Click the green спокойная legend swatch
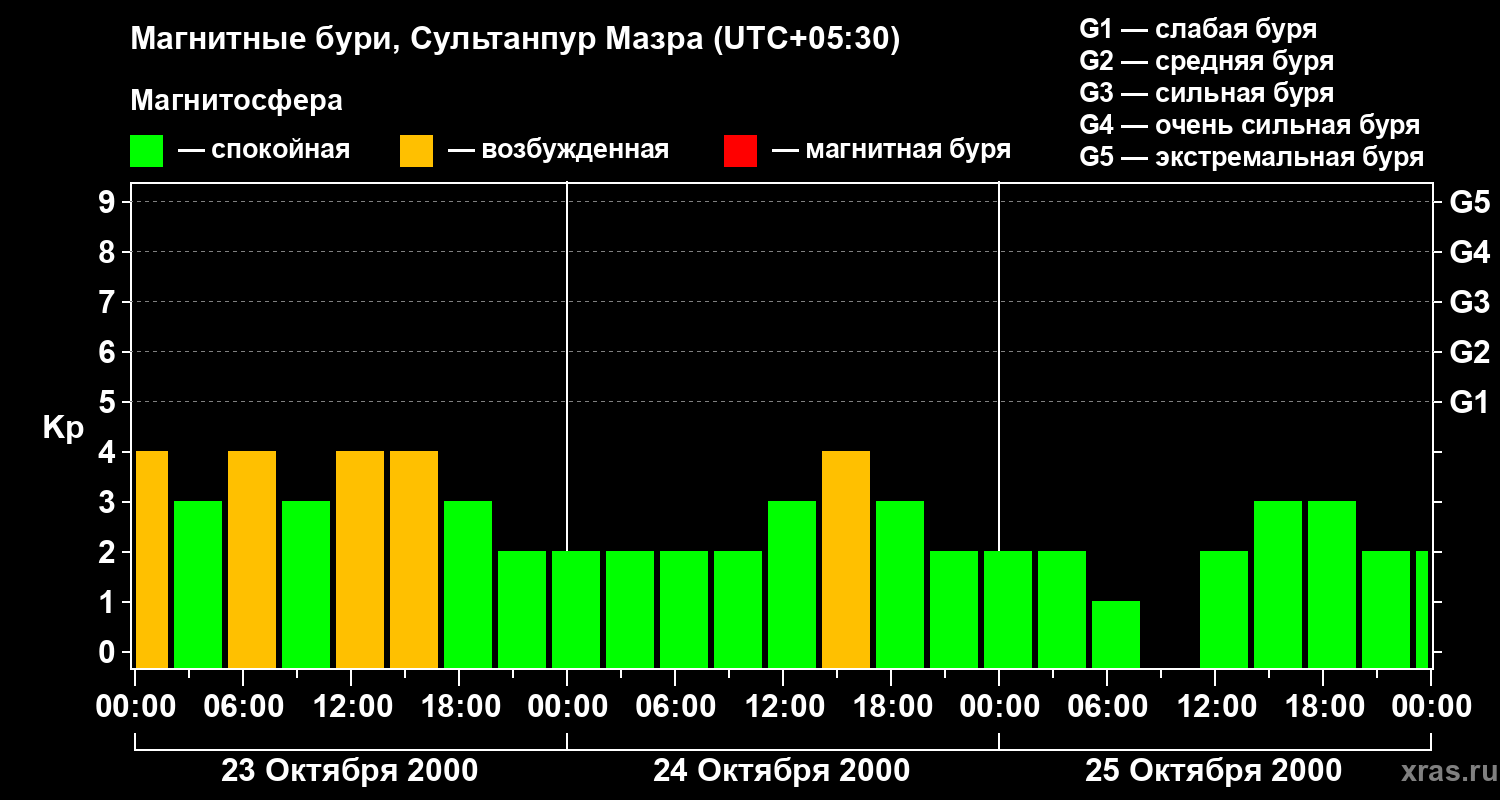 coord(147,151)
